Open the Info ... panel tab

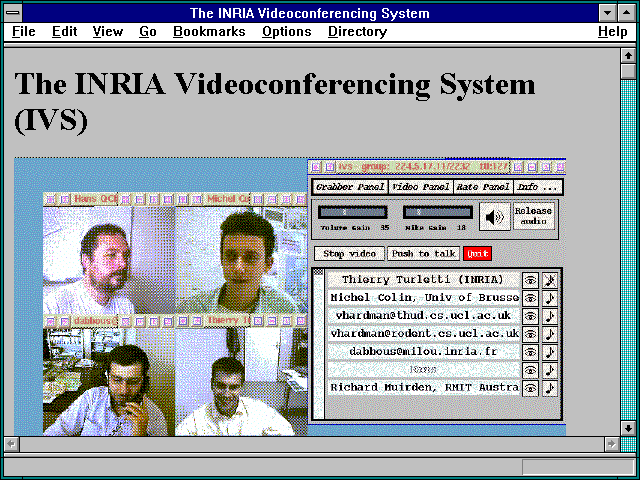click(x=538, y=187)
